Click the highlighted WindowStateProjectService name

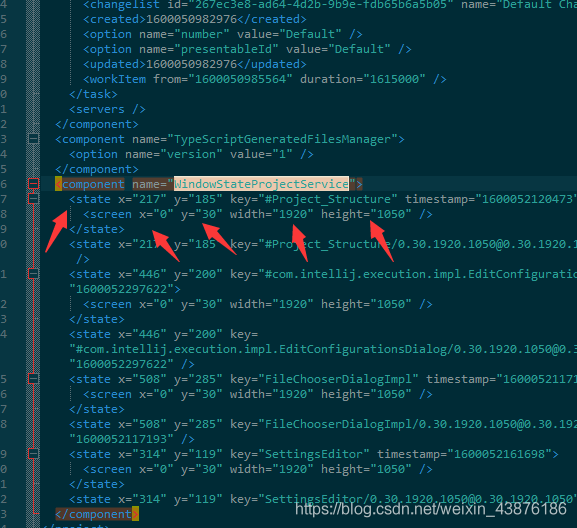click(261, 184)
